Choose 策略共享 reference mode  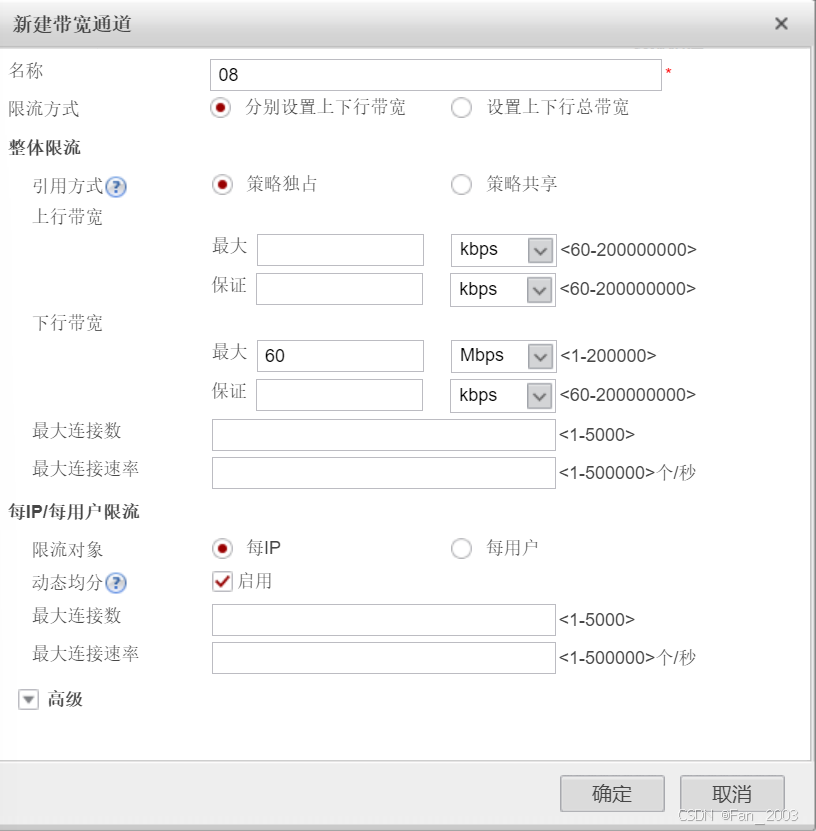point(461,184)
